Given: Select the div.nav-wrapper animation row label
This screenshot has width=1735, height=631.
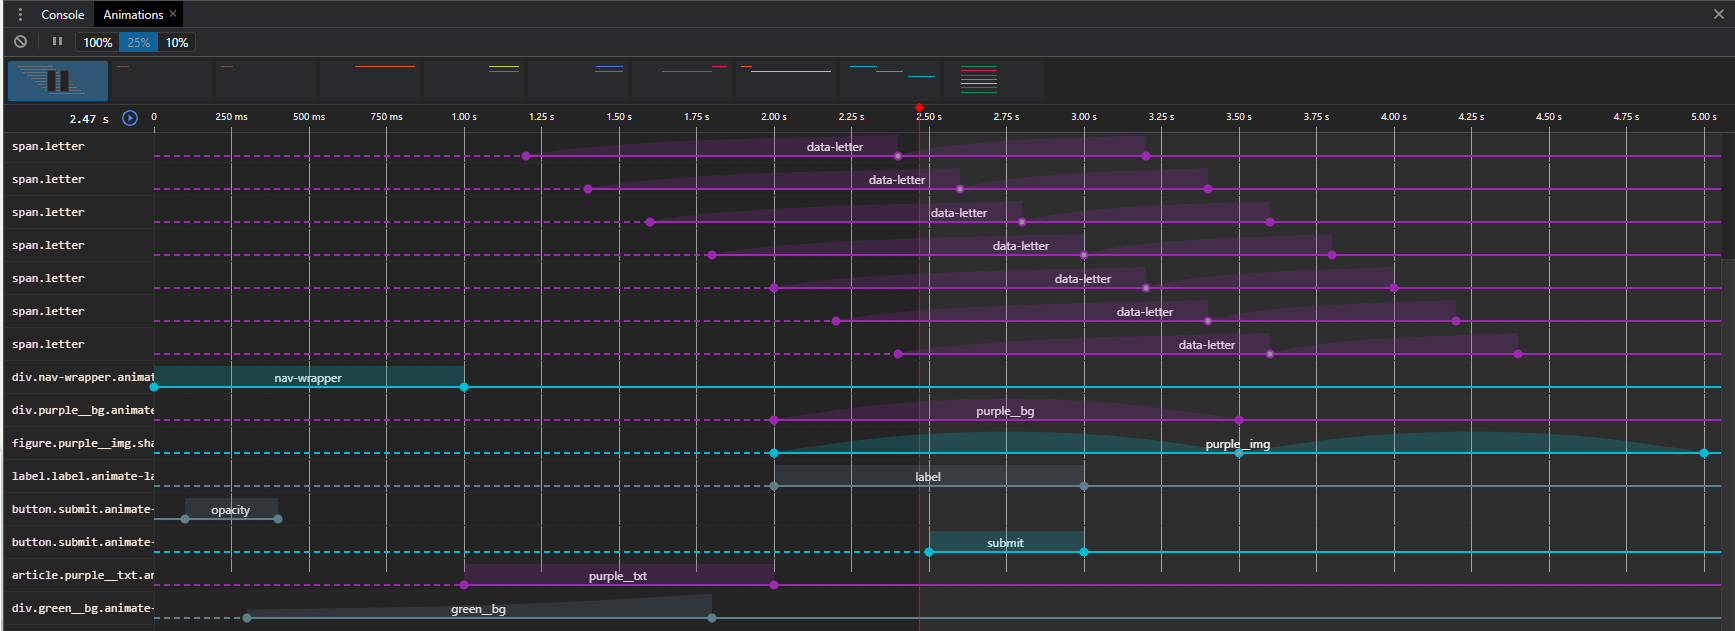Looking at the screenshot, I should [x=82, y=377].
